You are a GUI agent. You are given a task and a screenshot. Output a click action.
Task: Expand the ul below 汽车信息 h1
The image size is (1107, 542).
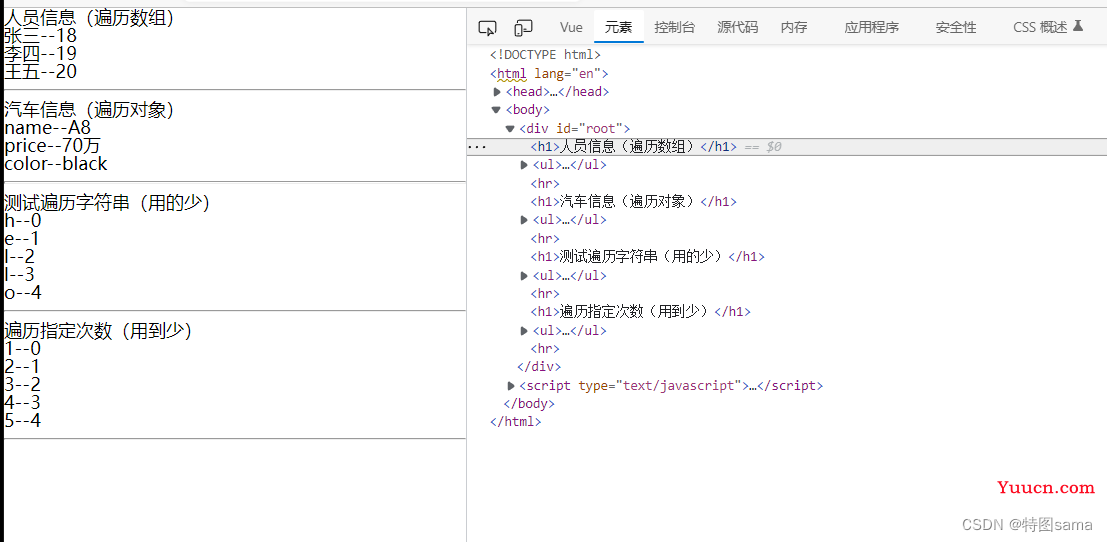tap(524, 219)
